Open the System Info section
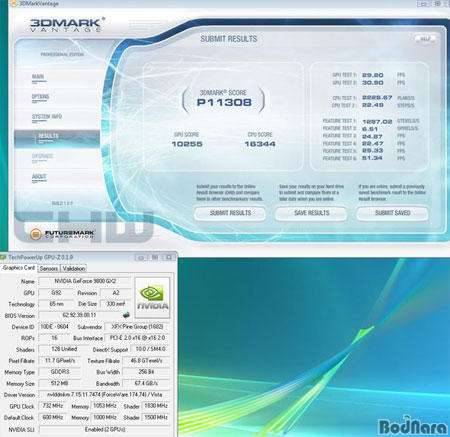This screenshot has height=437, width=450. 47,117
